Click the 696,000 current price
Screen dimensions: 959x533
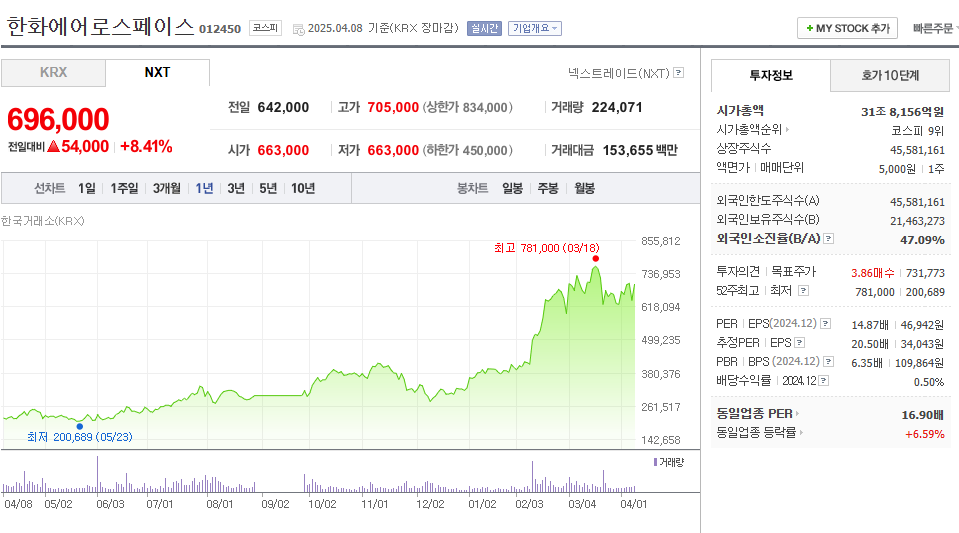[58, 119]
